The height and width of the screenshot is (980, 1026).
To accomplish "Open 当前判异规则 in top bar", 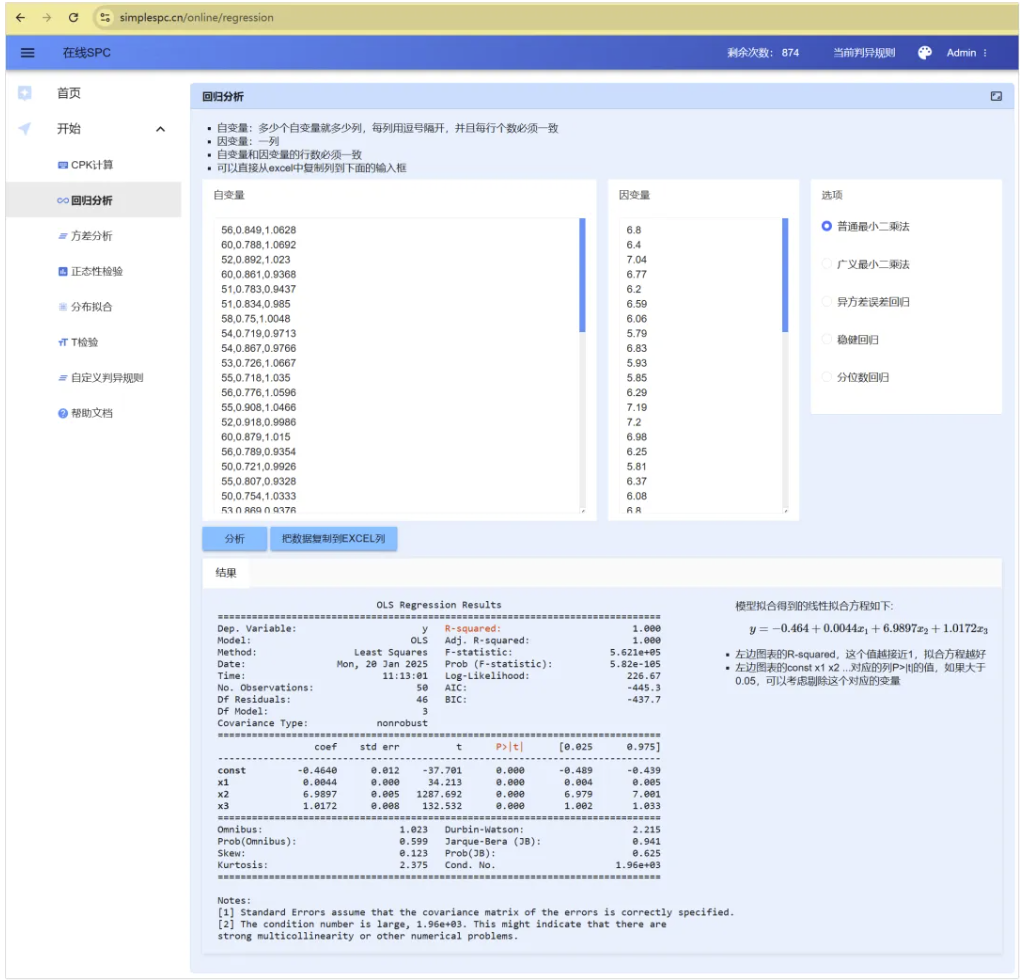I will 864,53.
